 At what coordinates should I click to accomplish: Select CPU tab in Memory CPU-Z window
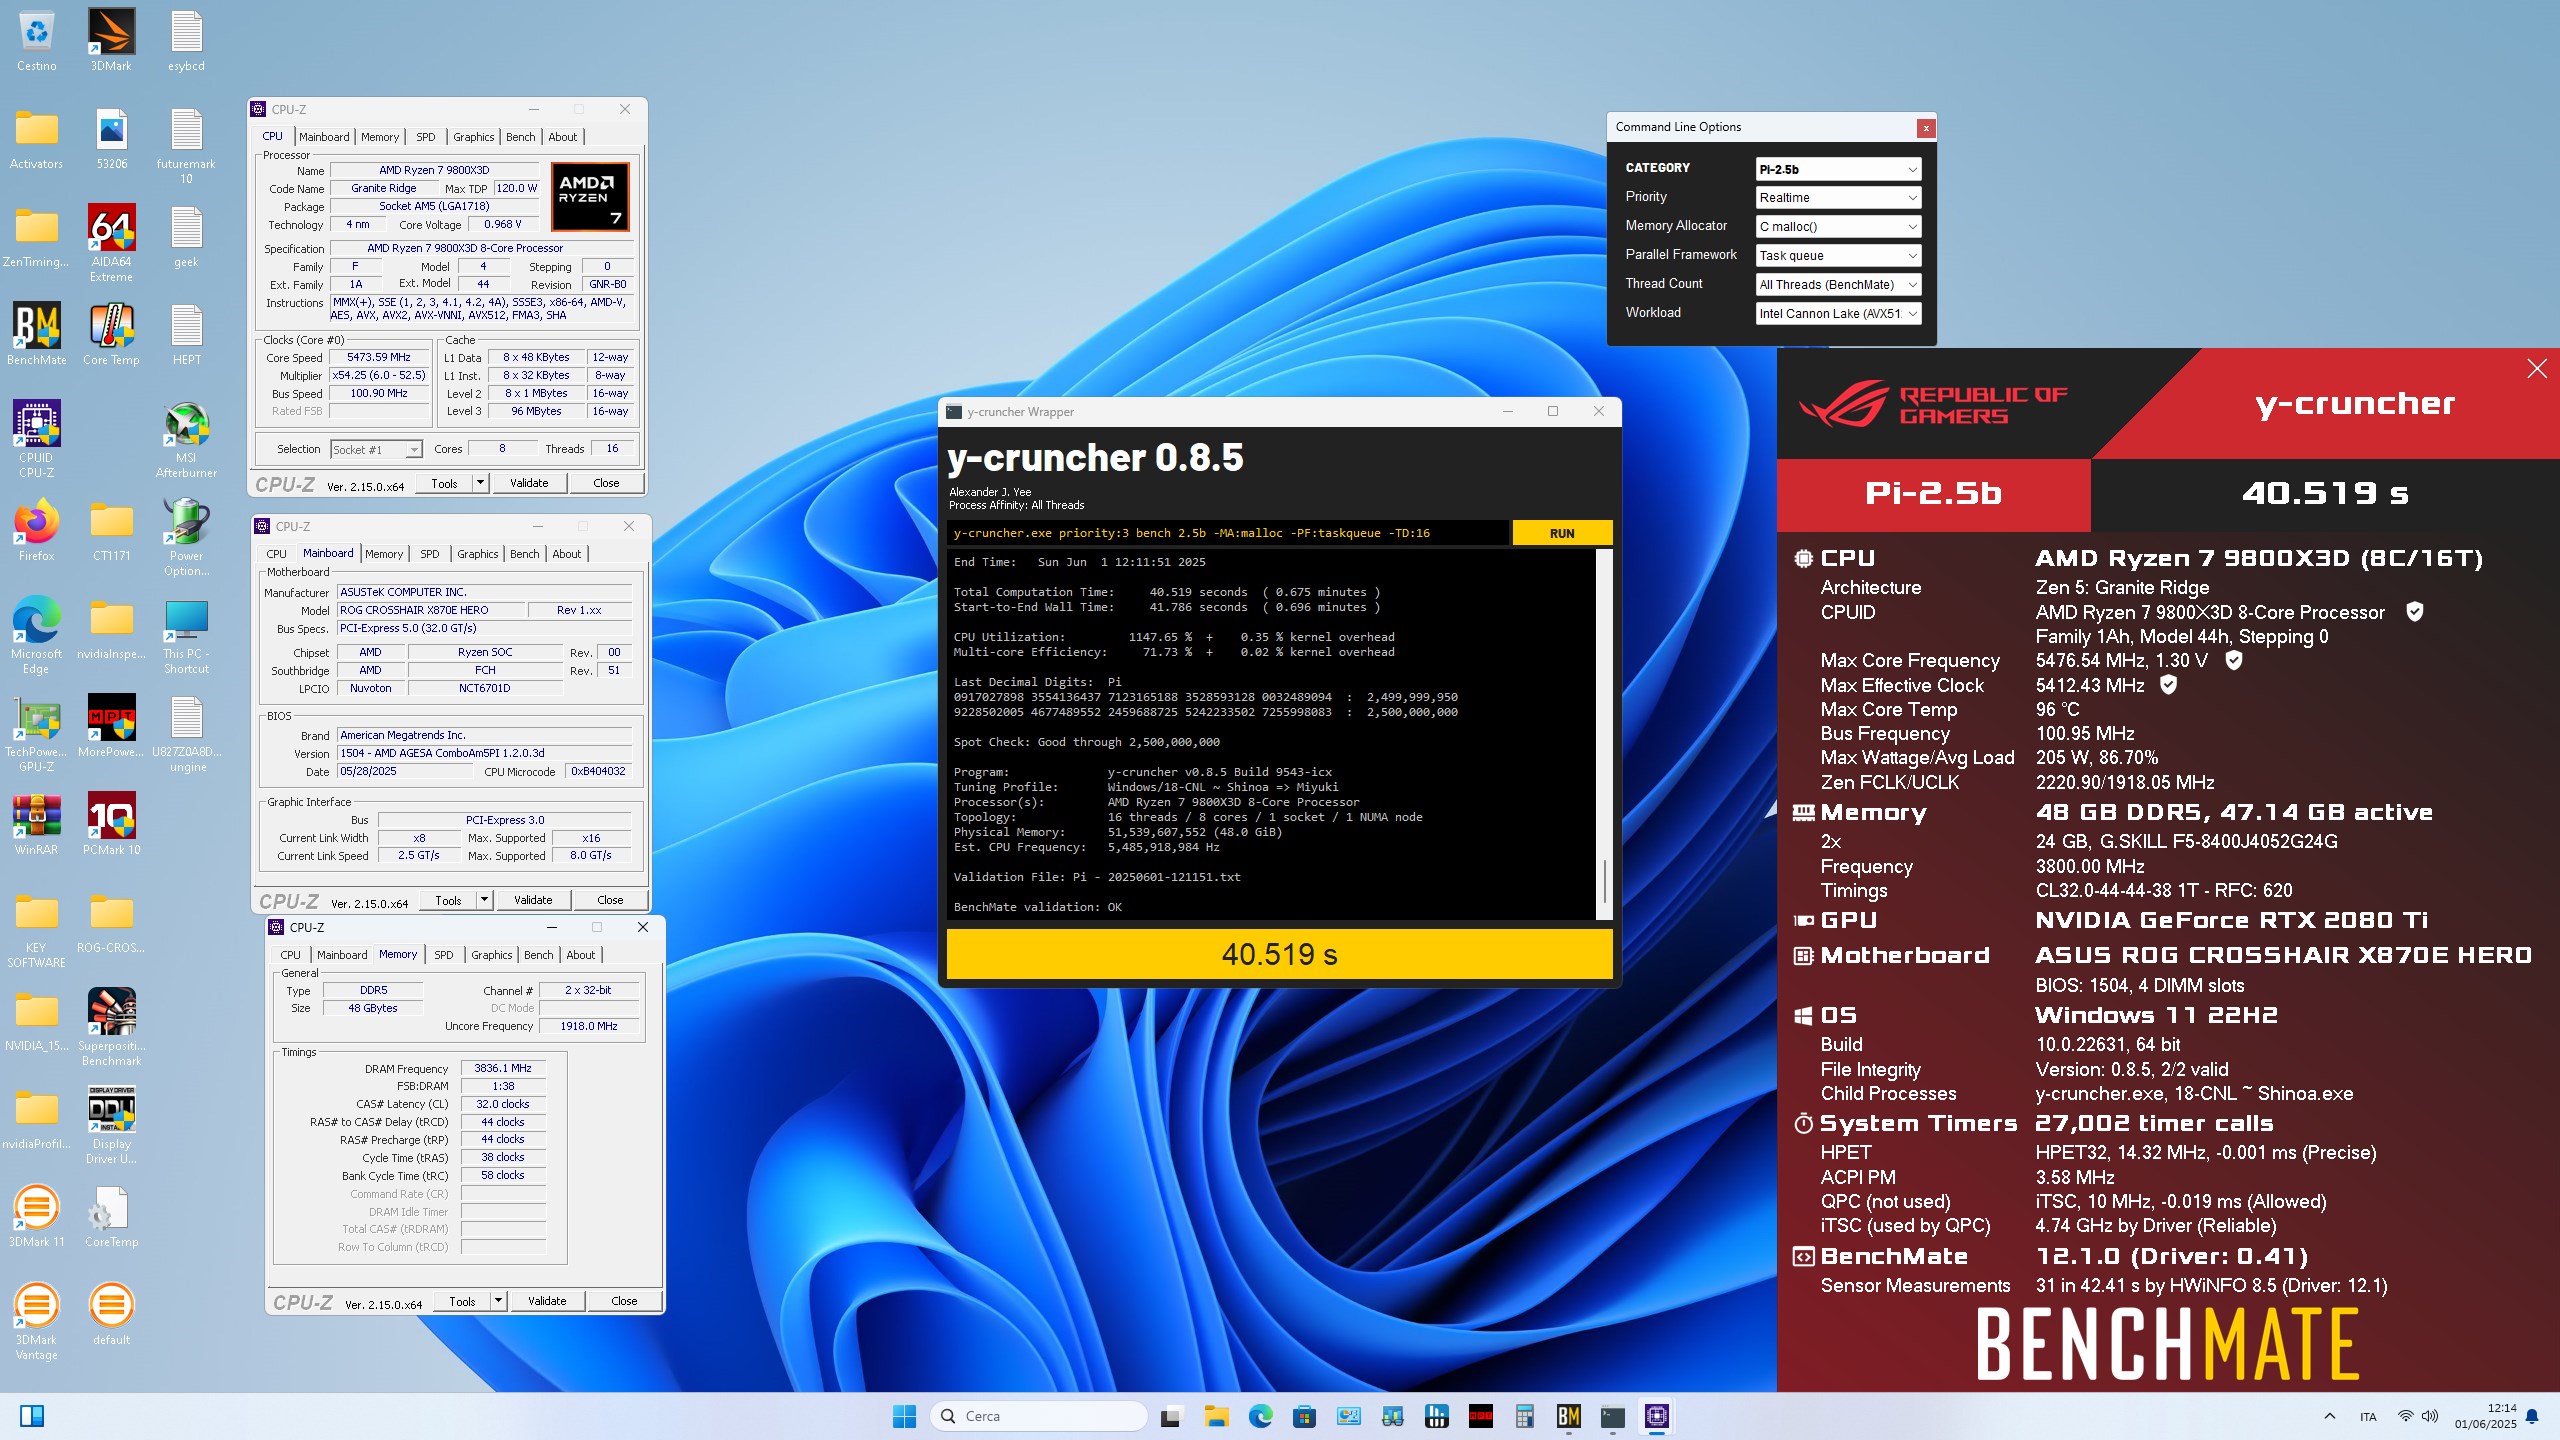click(x=290, y=955)
